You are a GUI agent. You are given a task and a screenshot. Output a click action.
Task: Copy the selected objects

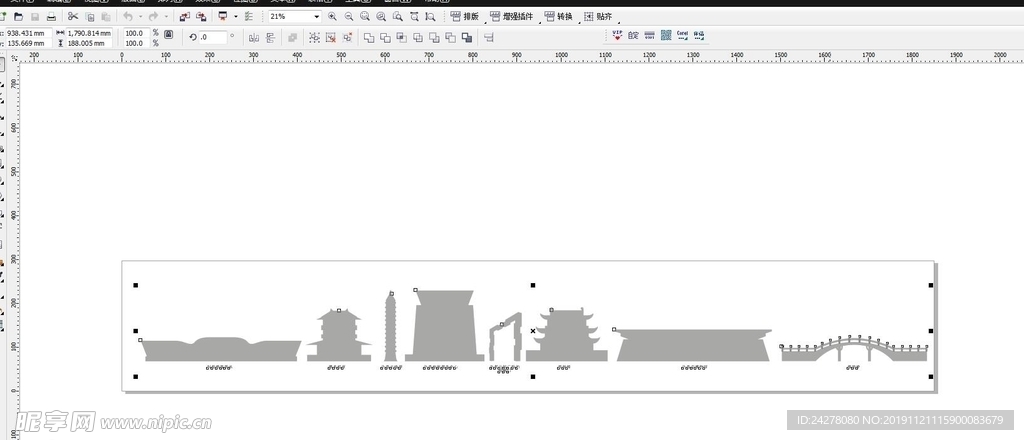(89, 16)
